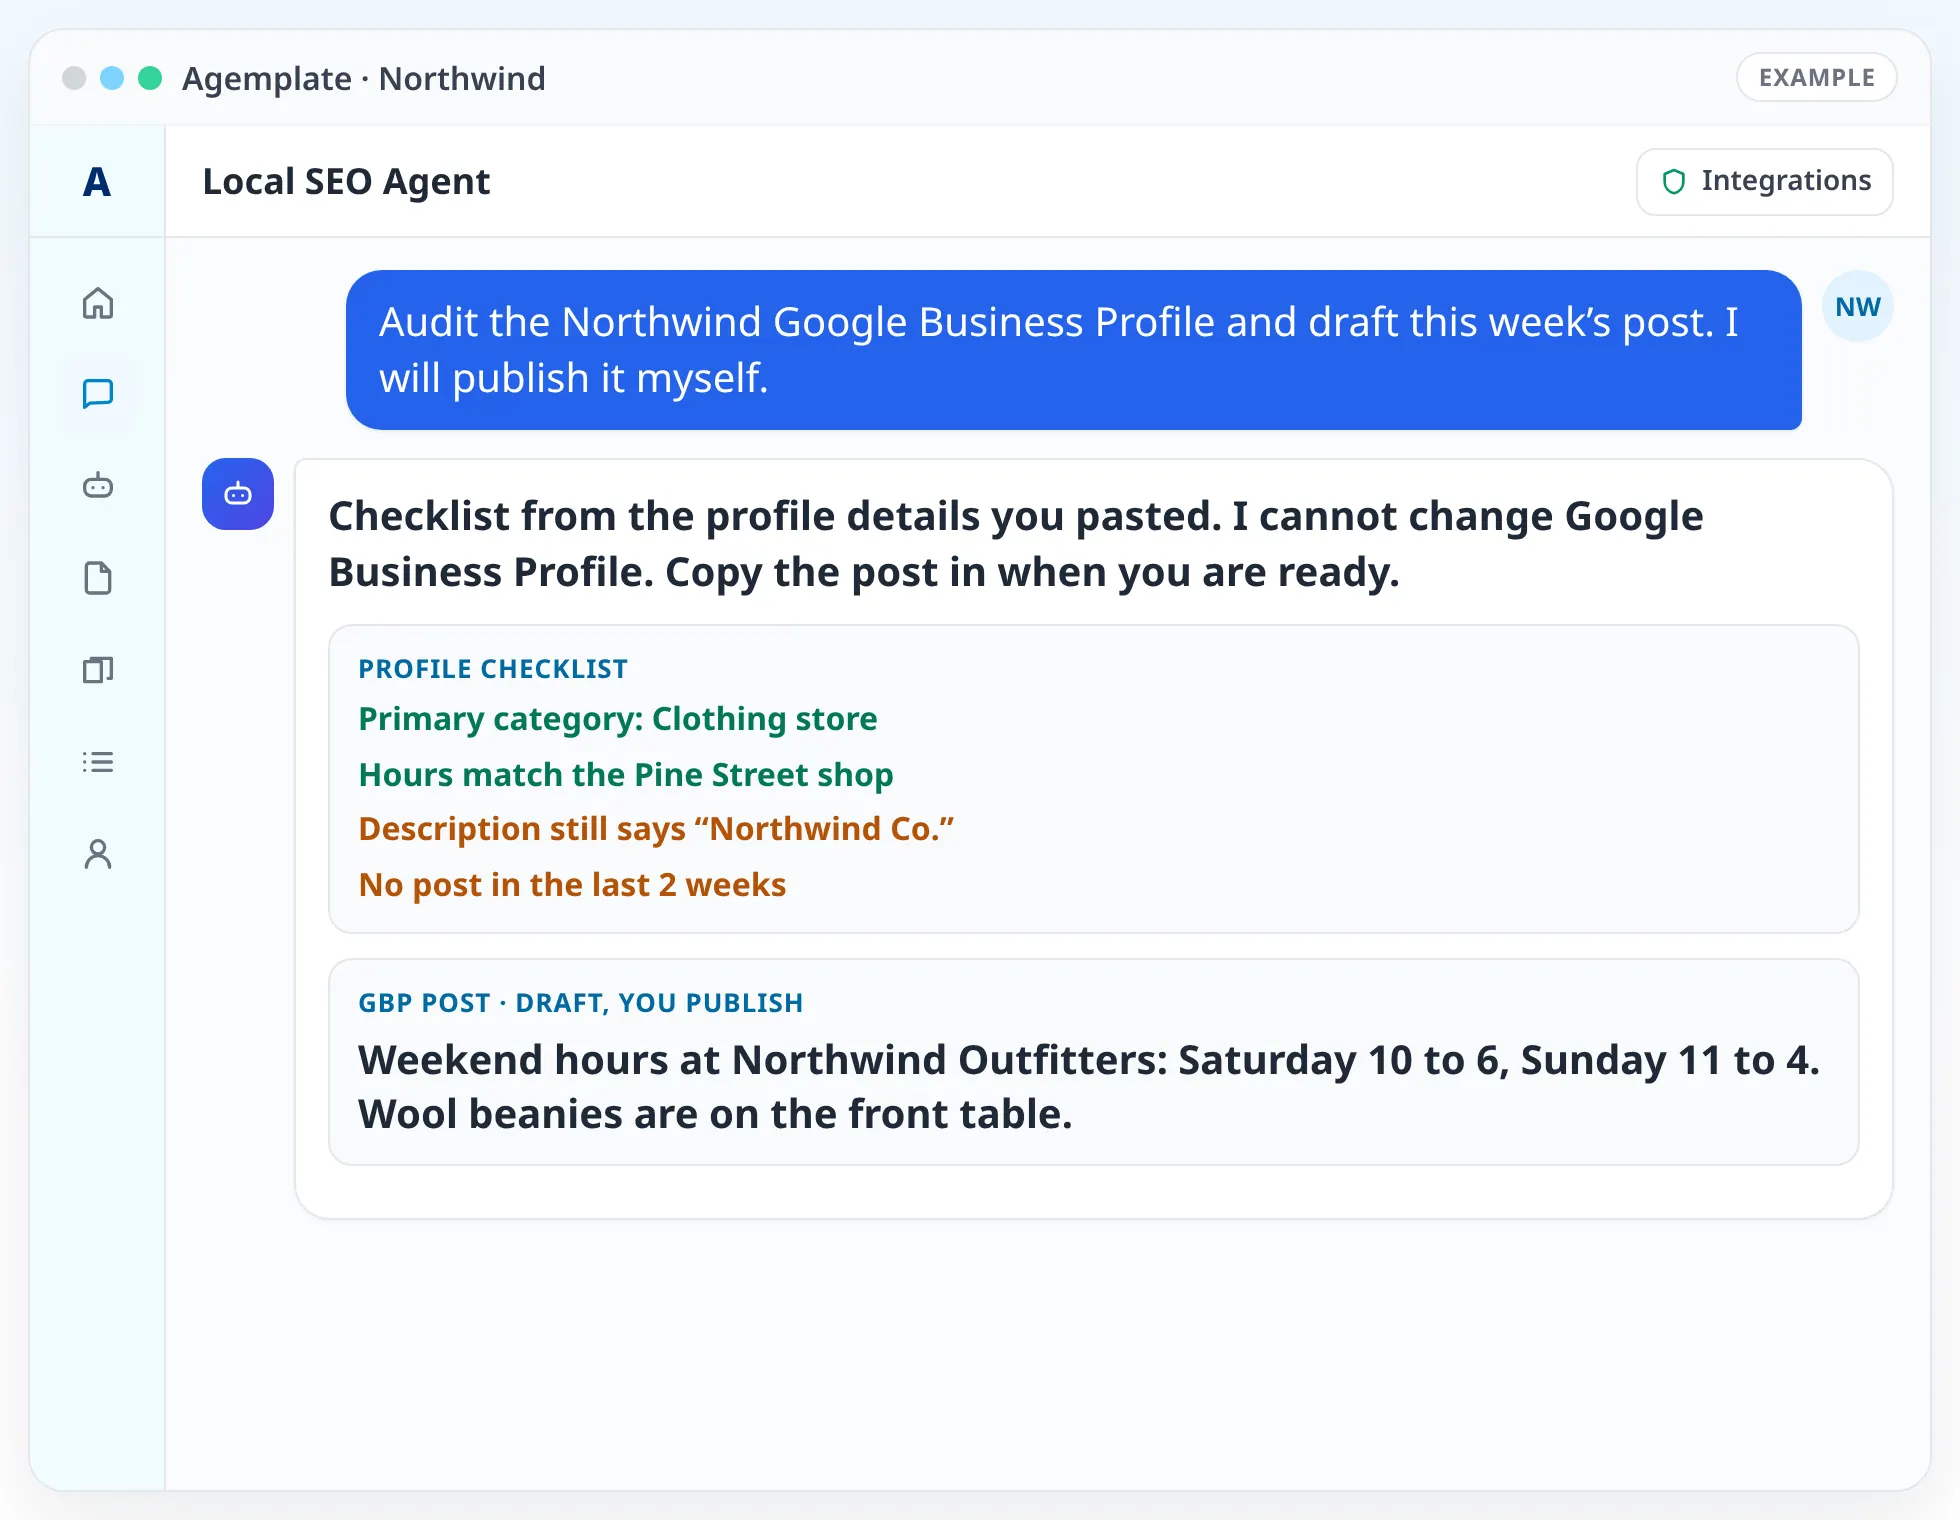The width and height of the screenshot is (1960, 1520).
Task: Click the green window control dot
Action: coord(150,78)
